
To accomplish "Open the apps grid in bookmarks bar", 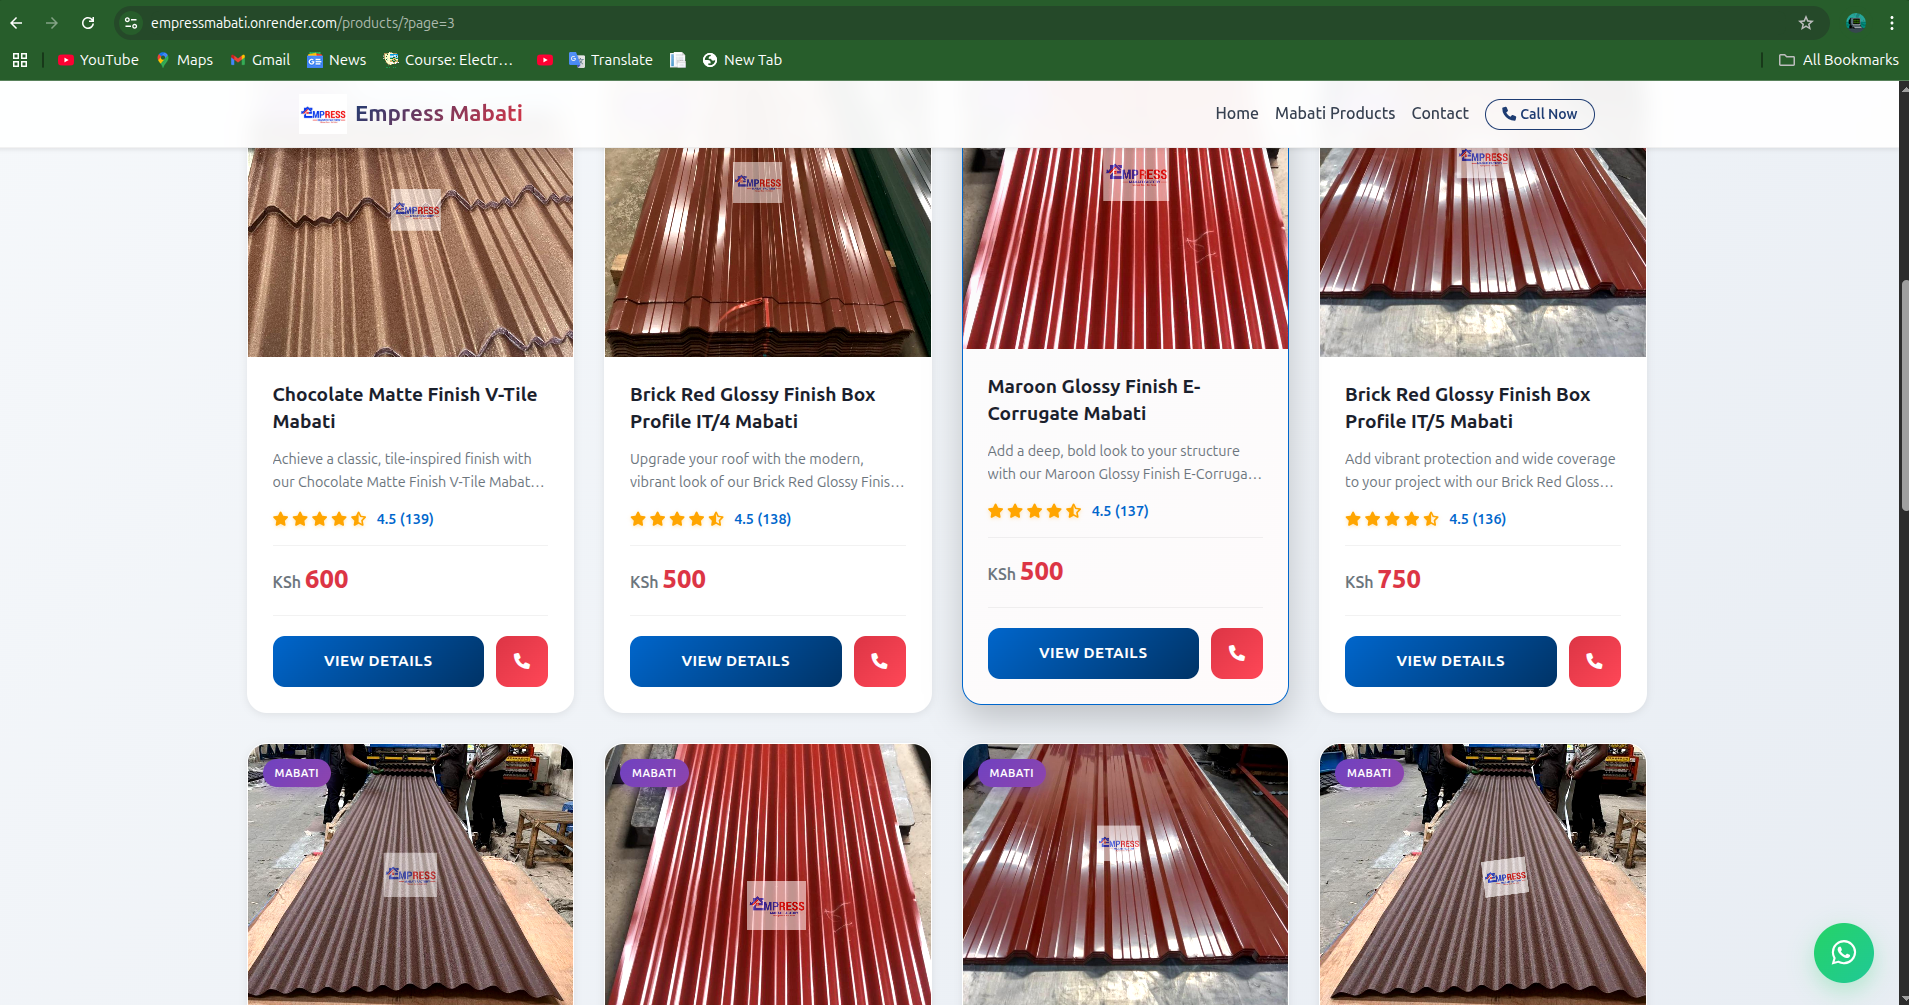I will 20,60.
